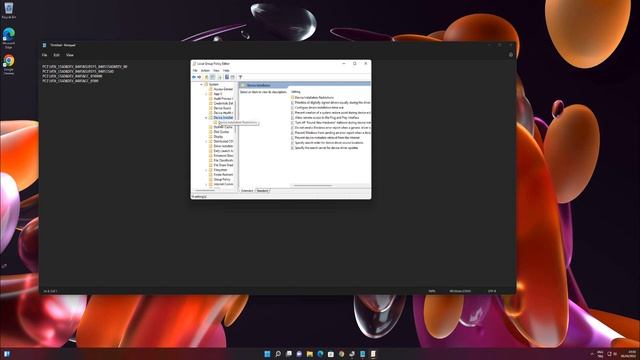Click the UTF-8 encoding in Notepad status bar
This screenshot has width=640, height=360.
[492, 291]
